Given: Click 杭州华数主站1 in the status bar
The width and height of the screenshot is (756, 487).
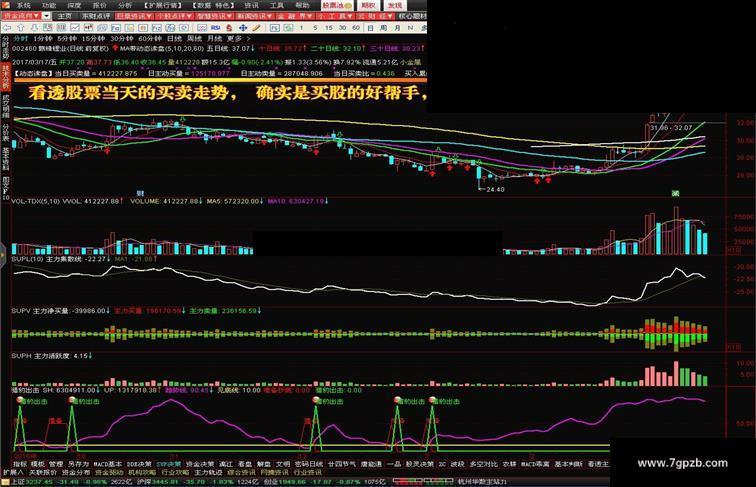Looking at the screenshot, I should pos(483,482).
